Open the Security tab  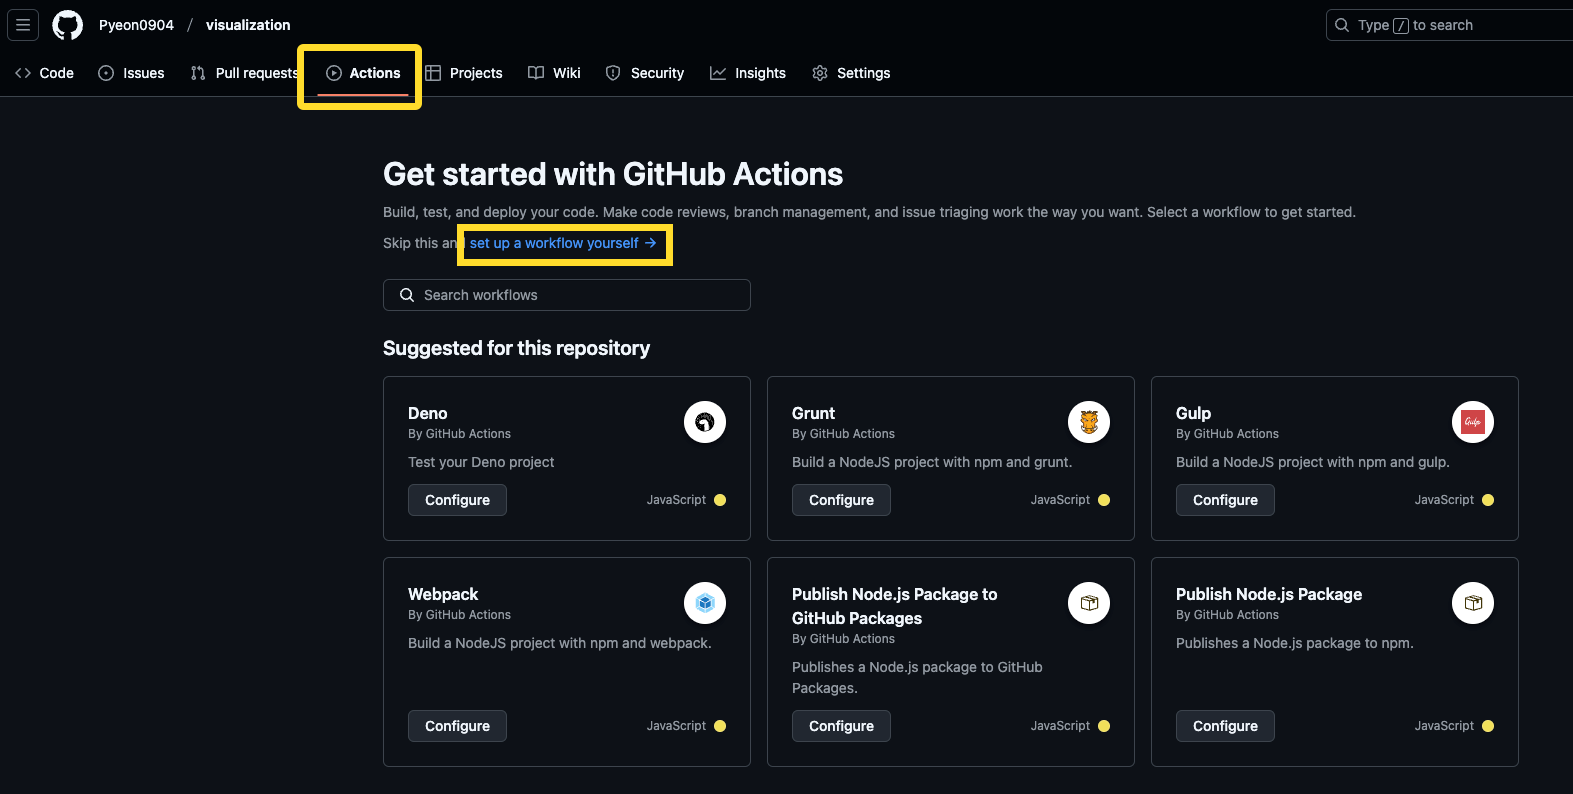tap(645, 73)
